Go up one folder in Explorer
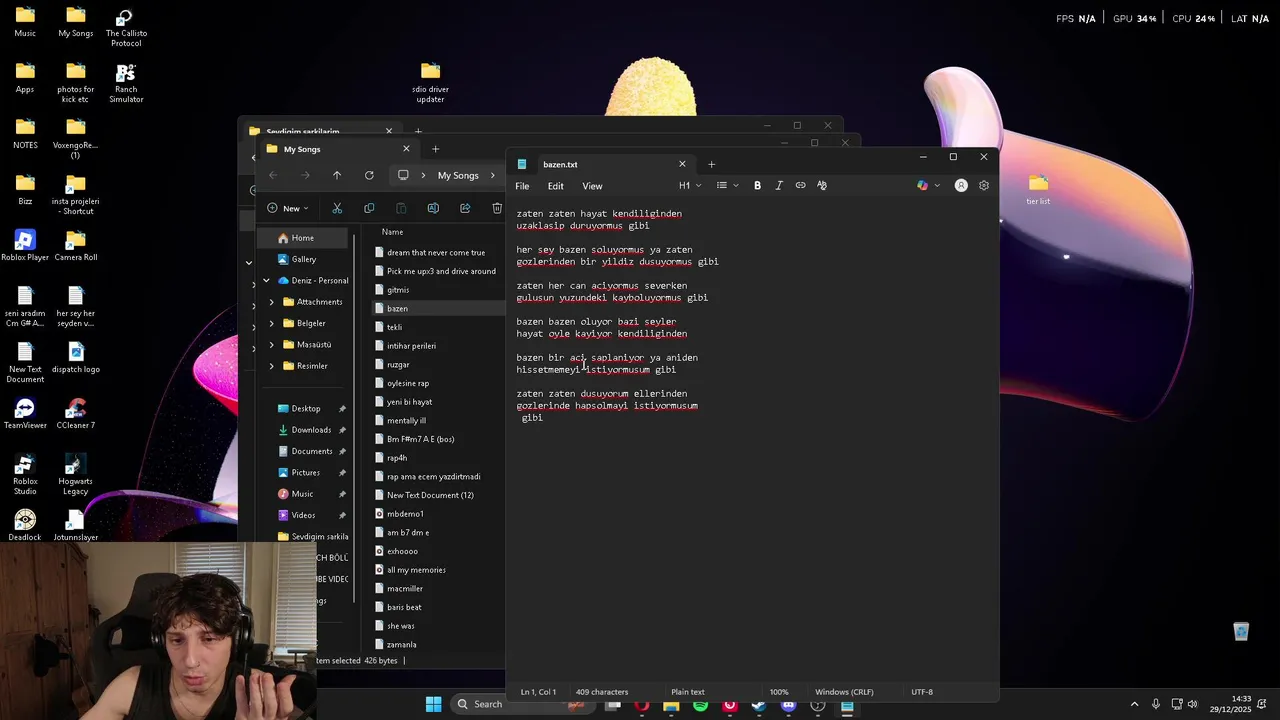This screenshot has height=720, width=1280. coord(337,175)
